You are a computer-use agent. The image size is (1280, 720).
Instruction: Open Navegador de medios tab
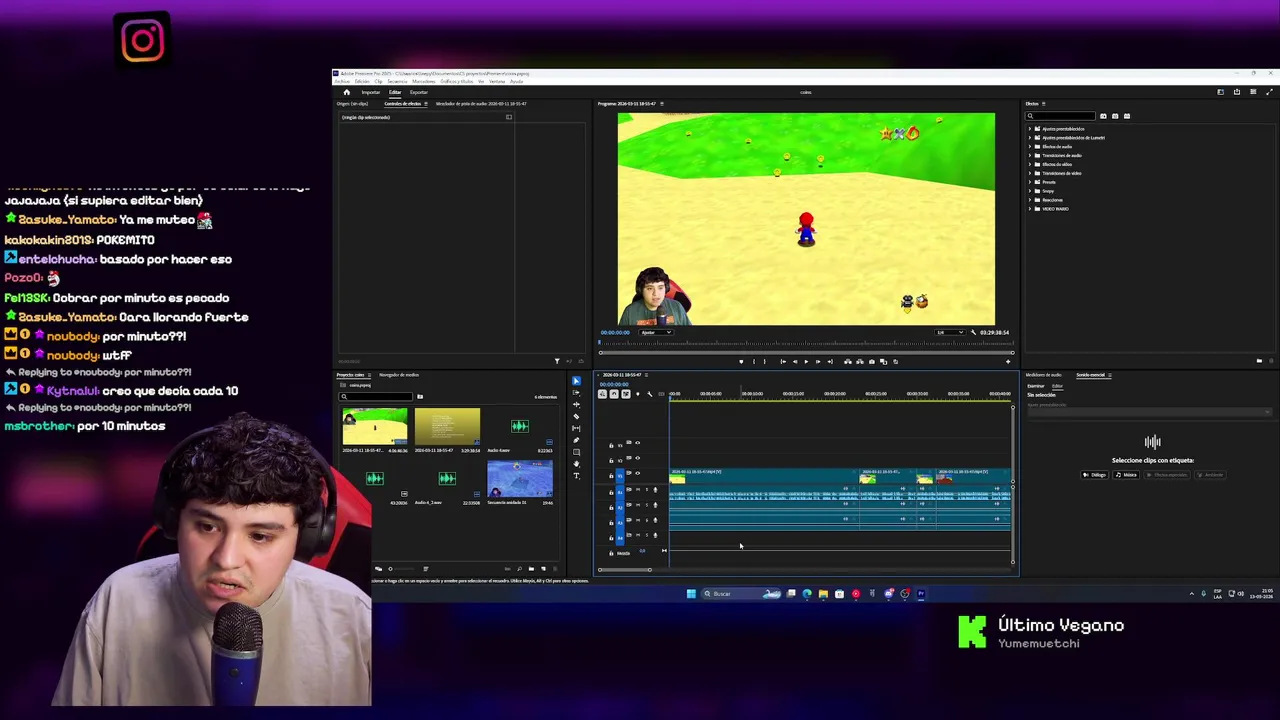click(x=399, y=375)
